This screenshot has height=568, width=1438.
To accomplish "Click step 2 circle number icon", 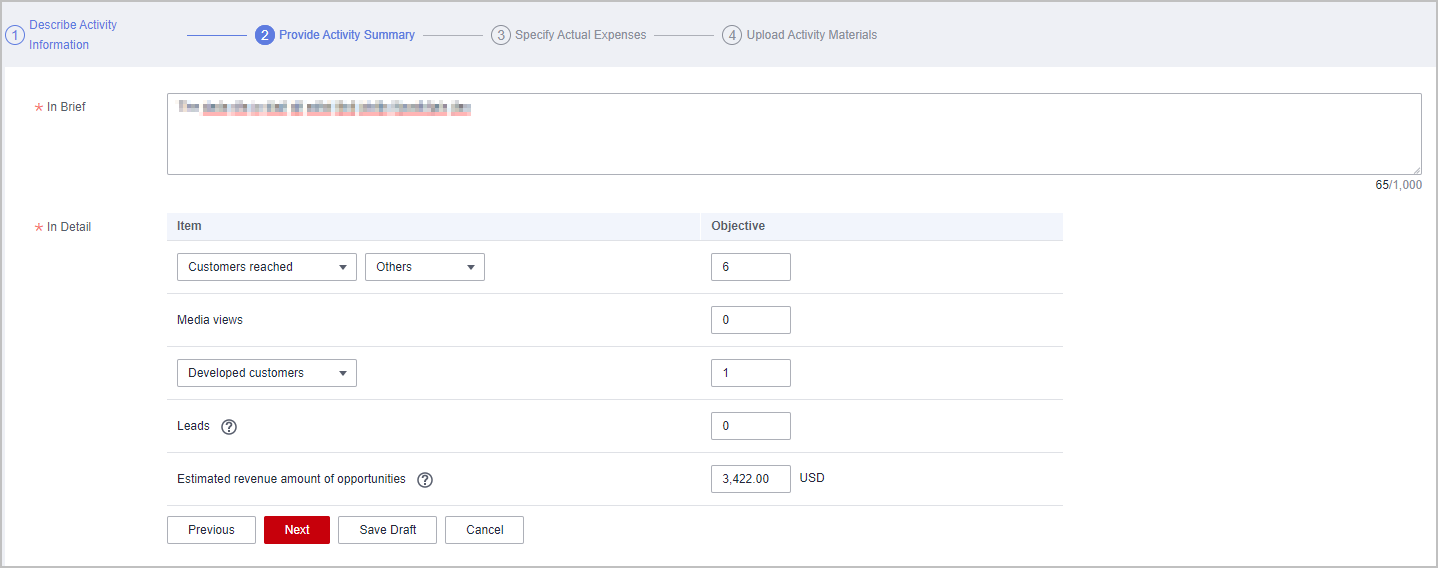I will point(265,35).
